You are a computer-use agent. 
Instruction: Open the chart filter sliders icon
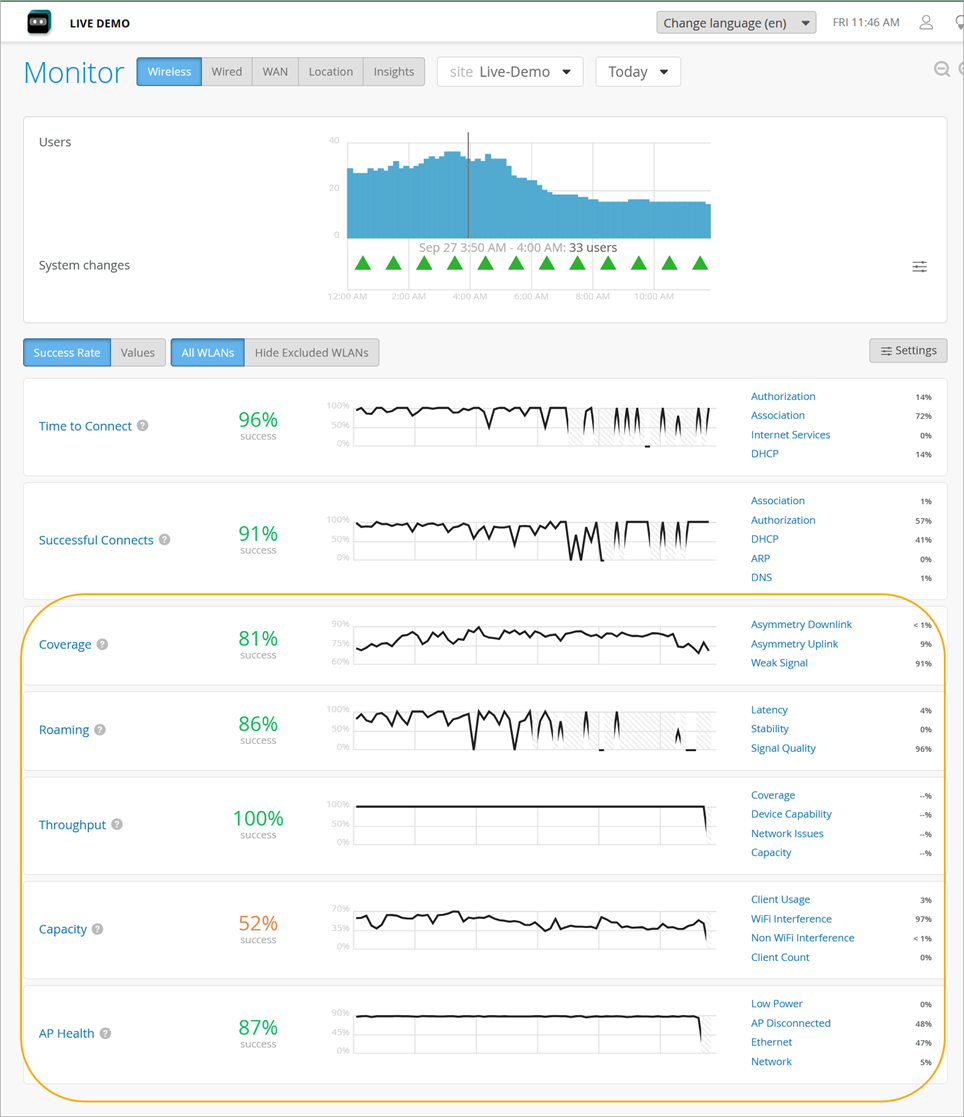pos(920,266)
